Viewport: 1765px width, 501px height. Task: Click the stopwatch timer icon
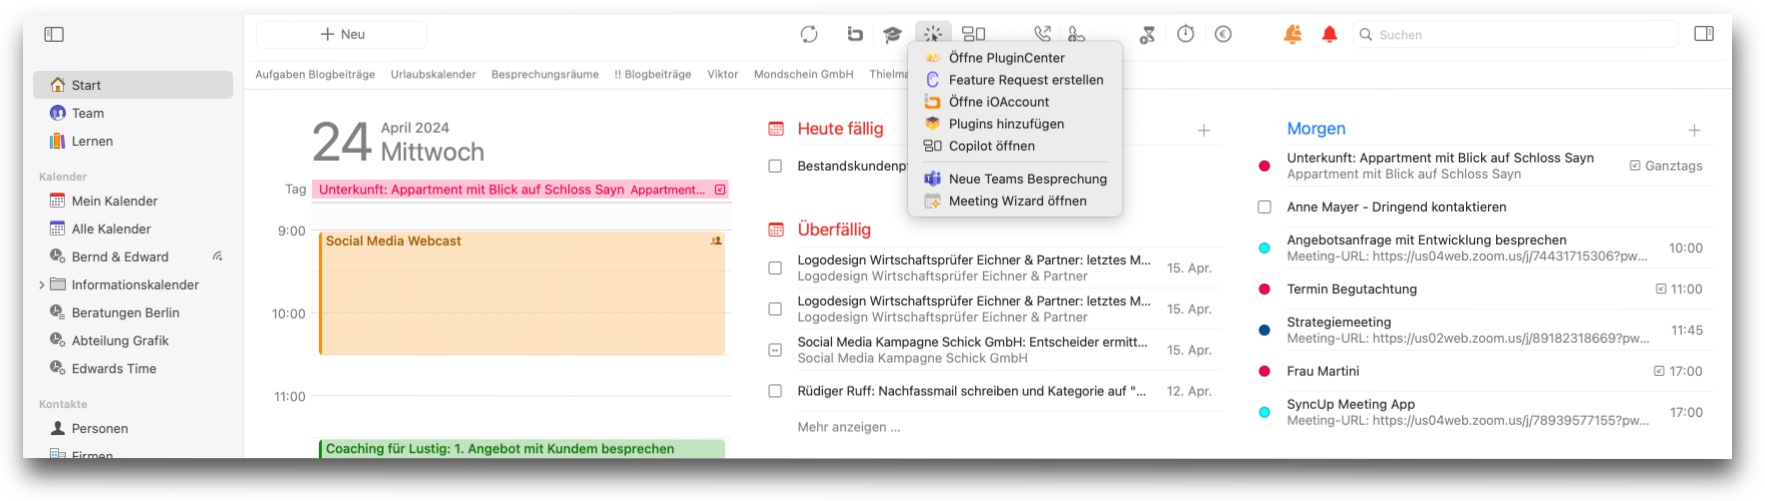coord(1185,34)
